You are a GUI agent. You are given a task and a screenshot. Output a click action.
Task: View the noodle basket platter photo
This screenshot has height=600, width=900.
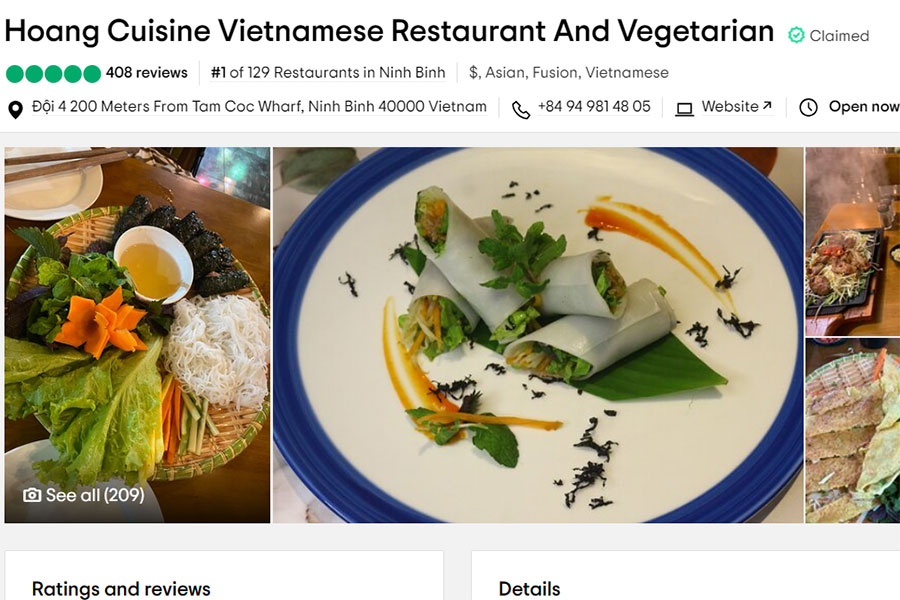(x=137, y=335)
